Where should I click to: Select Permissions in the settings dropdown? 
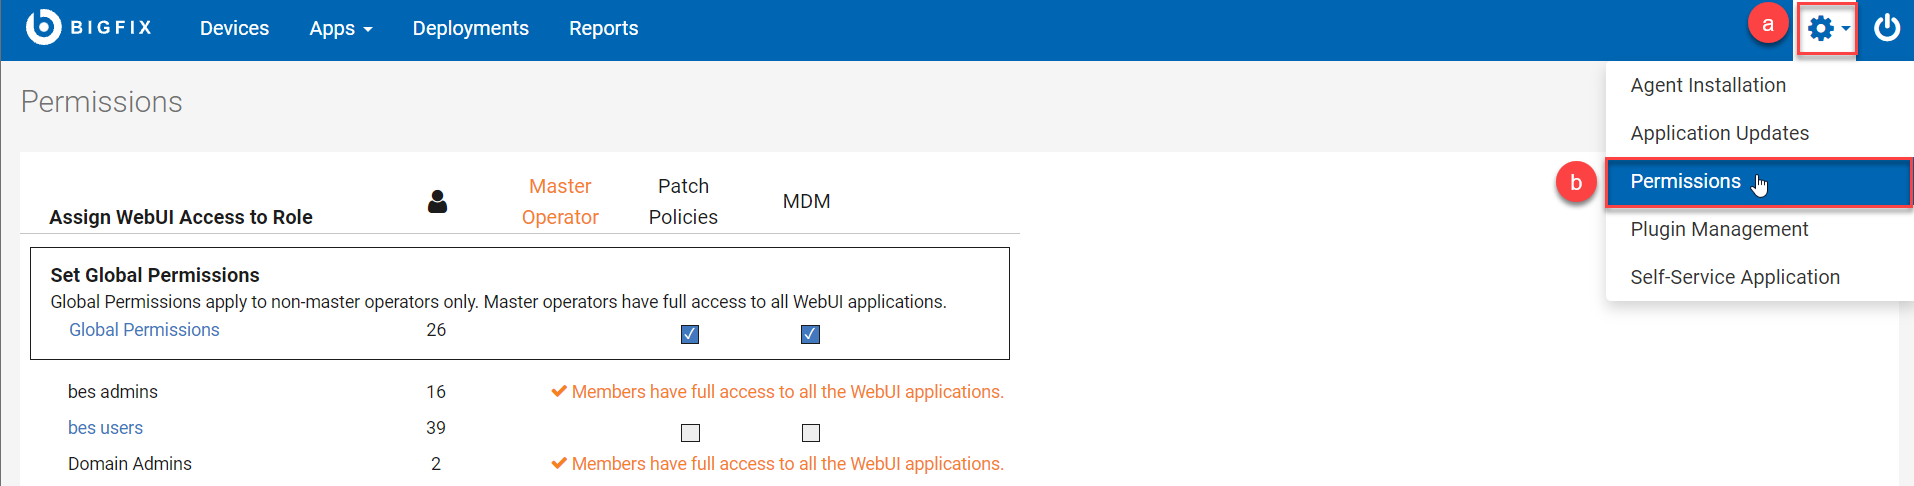1685,182
